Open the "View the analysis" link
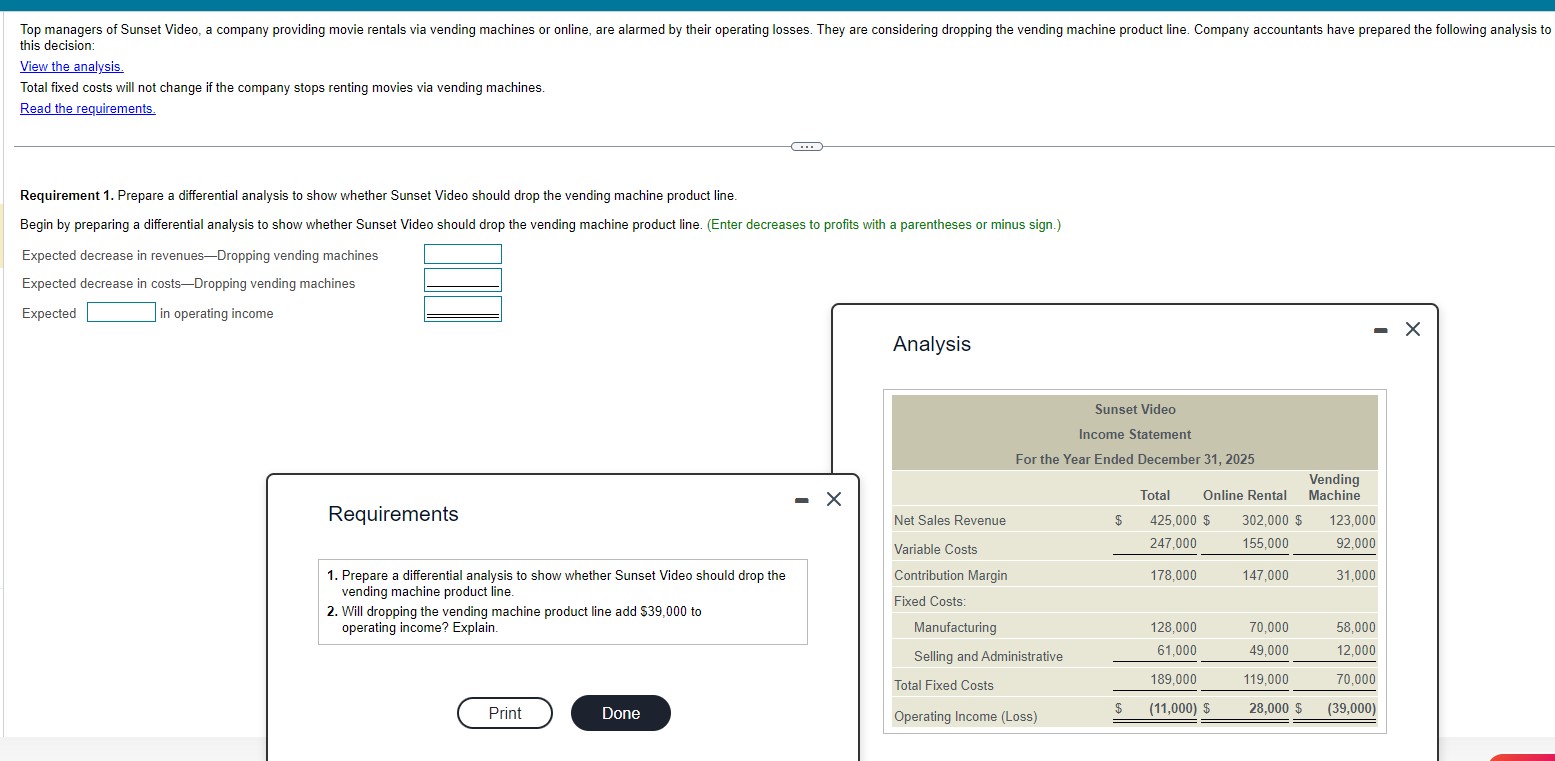Screen dimensions: 1555x761 pos(71,66)
